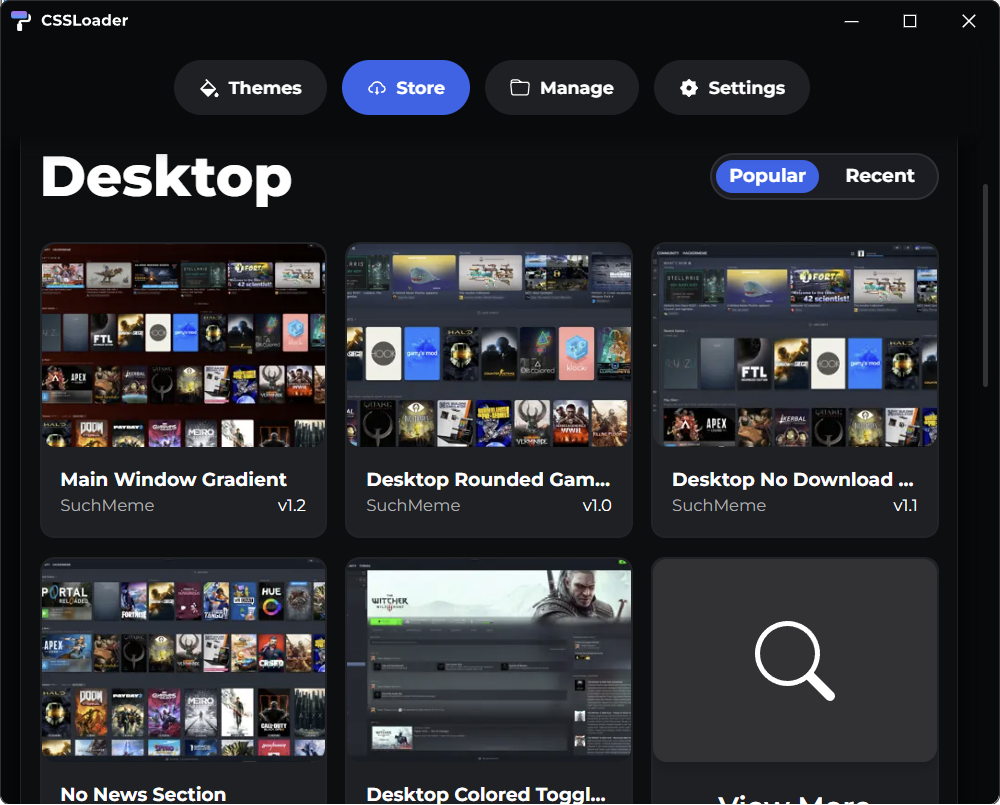This screenshot has width=1000, height=805.
Task: Open the Settings tab
Action: [x=732, y=87]
